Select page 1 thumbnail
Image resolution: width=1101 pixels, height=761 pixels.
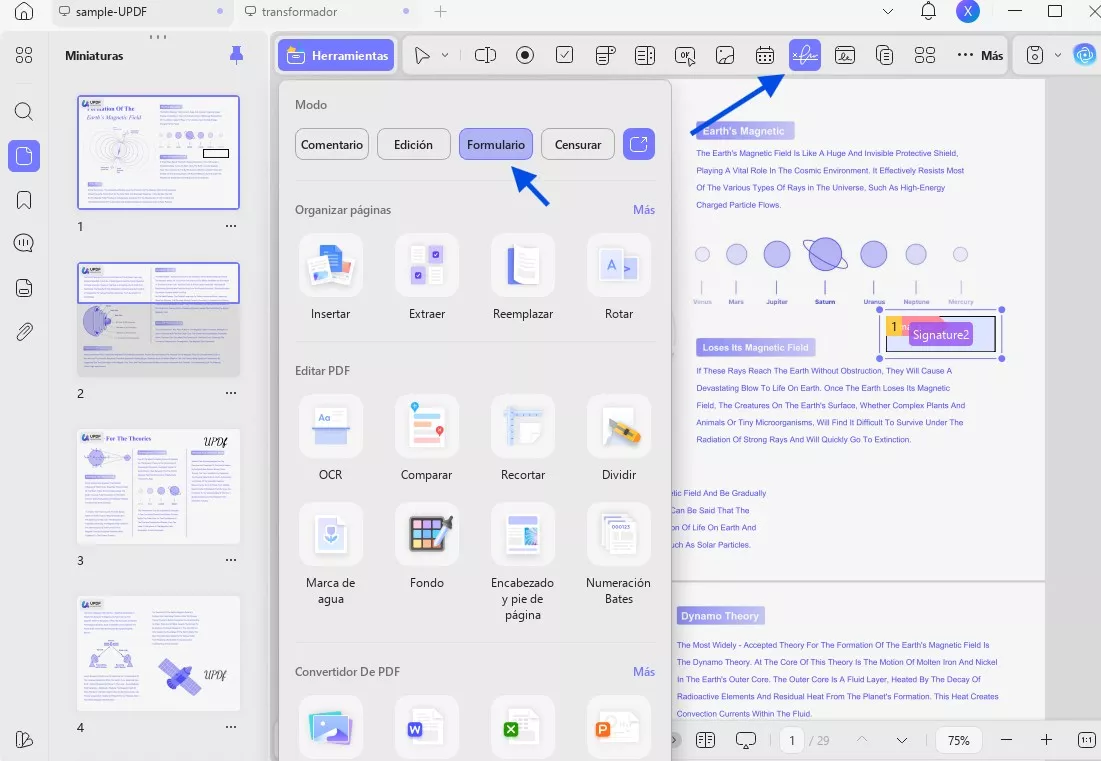click(158, 152)
